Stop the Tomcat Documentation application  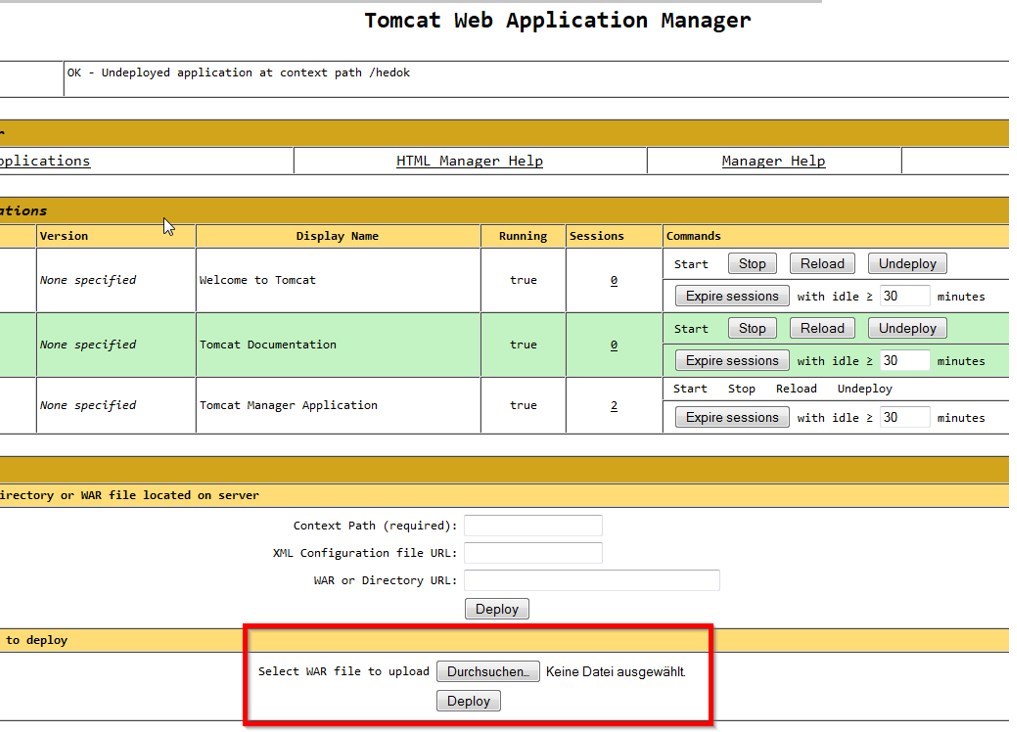point(752,329)
